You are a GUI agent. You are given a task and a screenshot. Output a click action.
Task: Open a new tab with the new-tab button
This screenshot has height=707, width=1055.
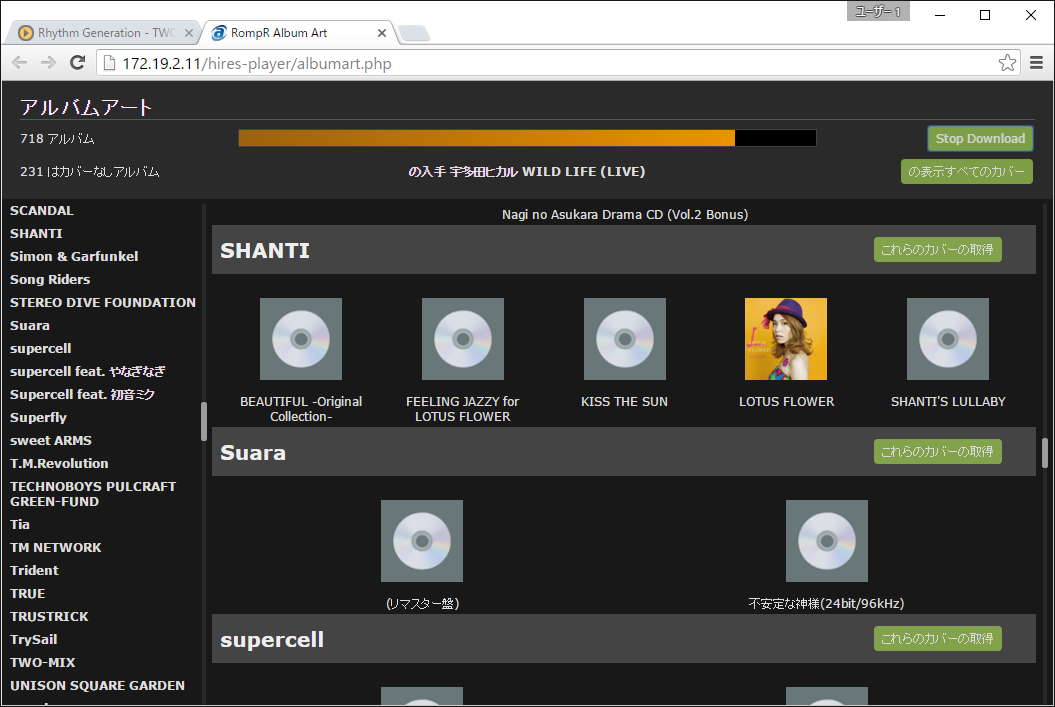(414, 33)
